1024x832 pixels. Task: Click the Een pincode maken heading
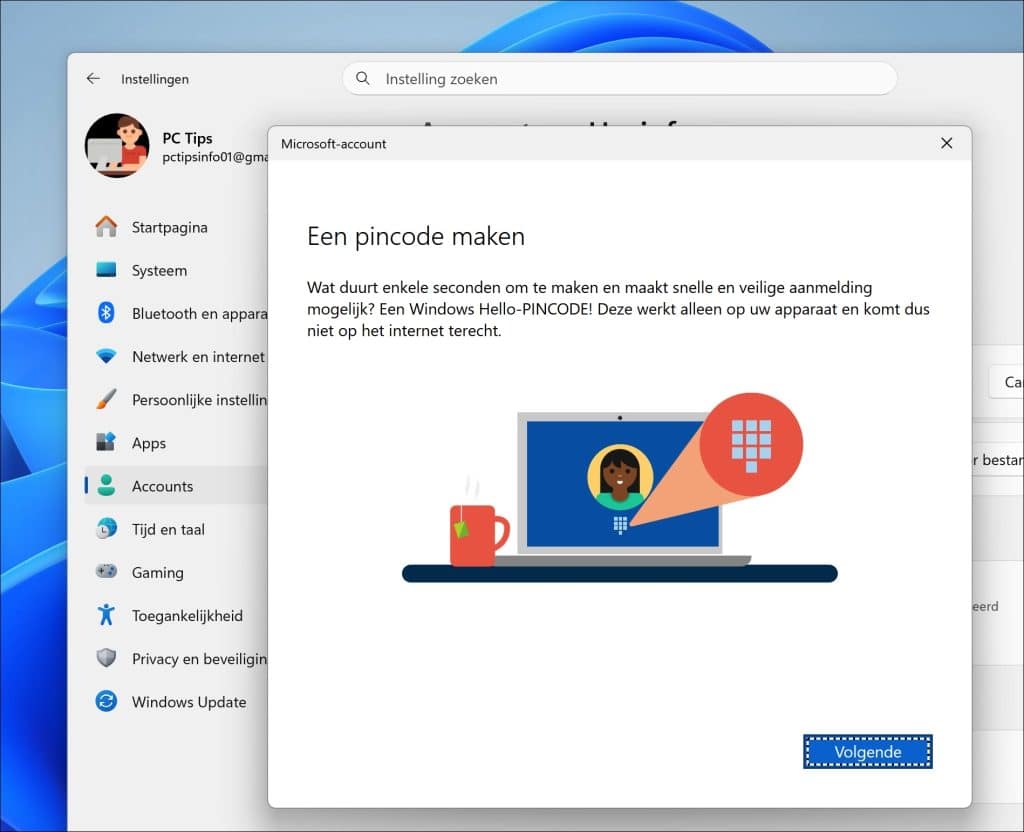[x=416, y=236]
